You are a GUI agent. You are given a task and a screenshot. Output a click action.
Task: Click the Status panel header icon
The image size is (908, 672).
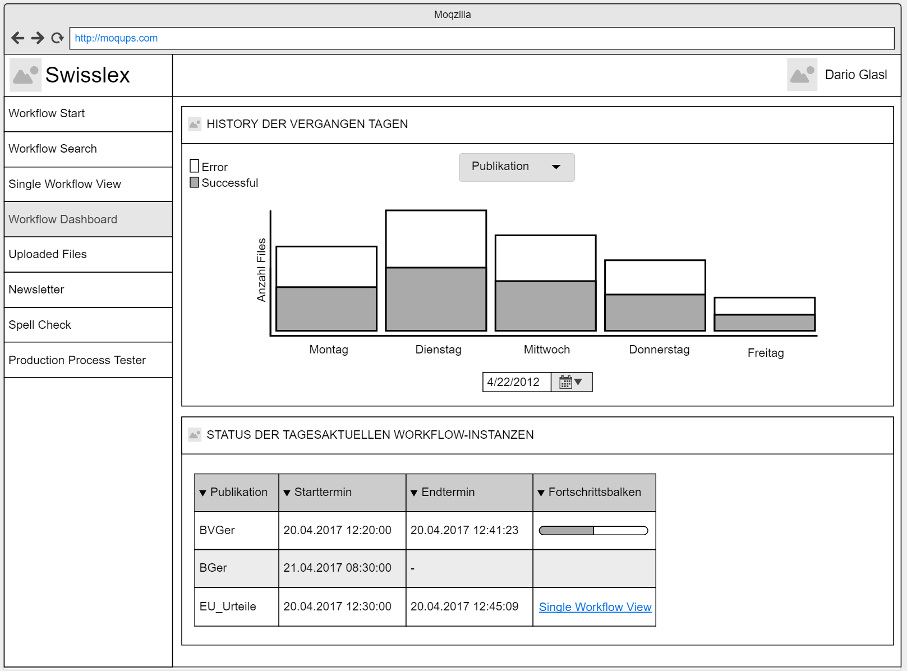click(195, 434)
